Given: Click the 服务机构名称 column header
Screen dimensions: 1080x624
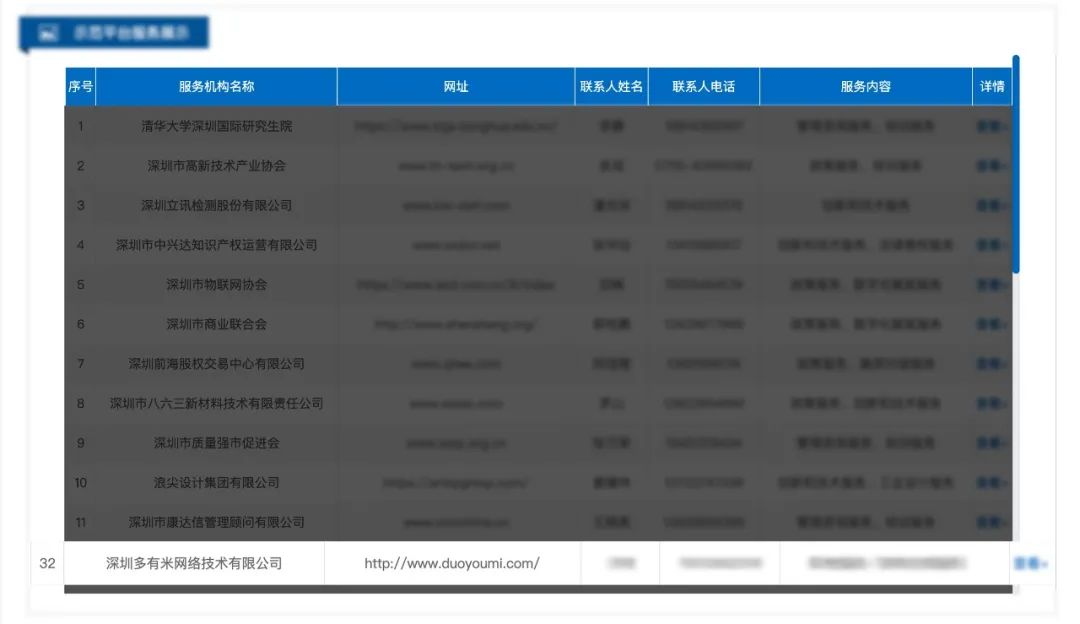Looking at the screenshot, I should pos(216,87).
